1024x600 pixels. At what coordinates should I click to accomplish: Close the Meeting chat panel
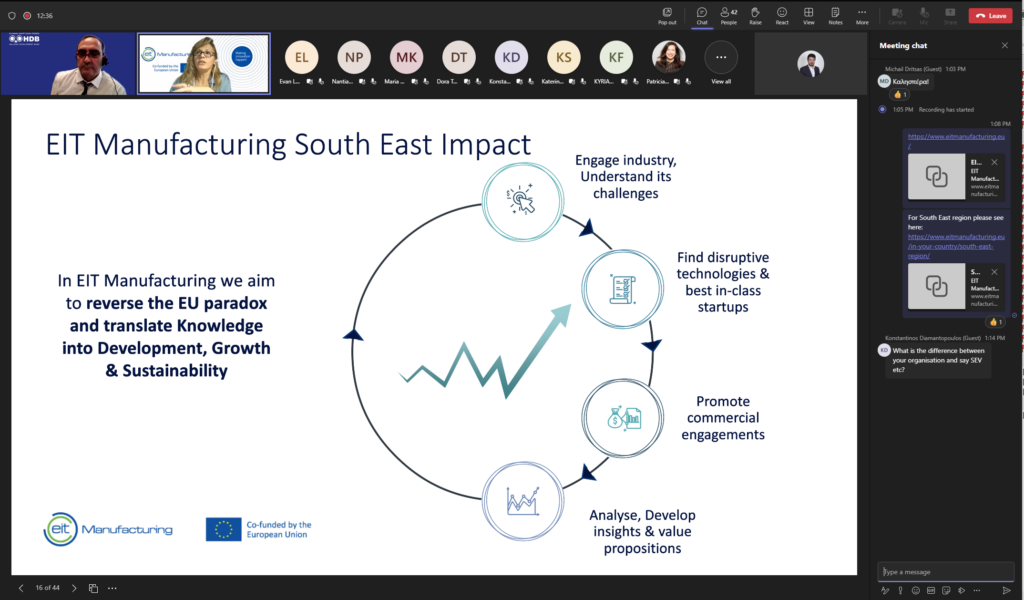(1004, 45)
